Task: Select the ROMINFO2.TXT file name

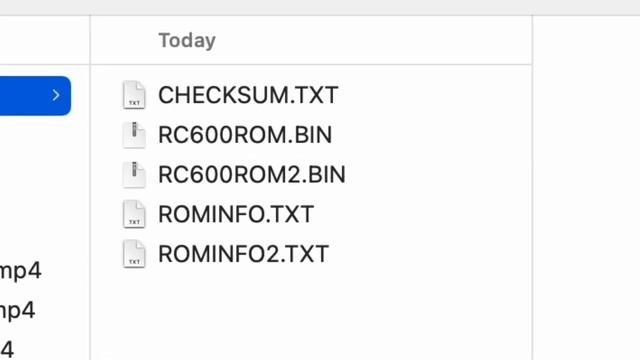Action: [243, 253]
